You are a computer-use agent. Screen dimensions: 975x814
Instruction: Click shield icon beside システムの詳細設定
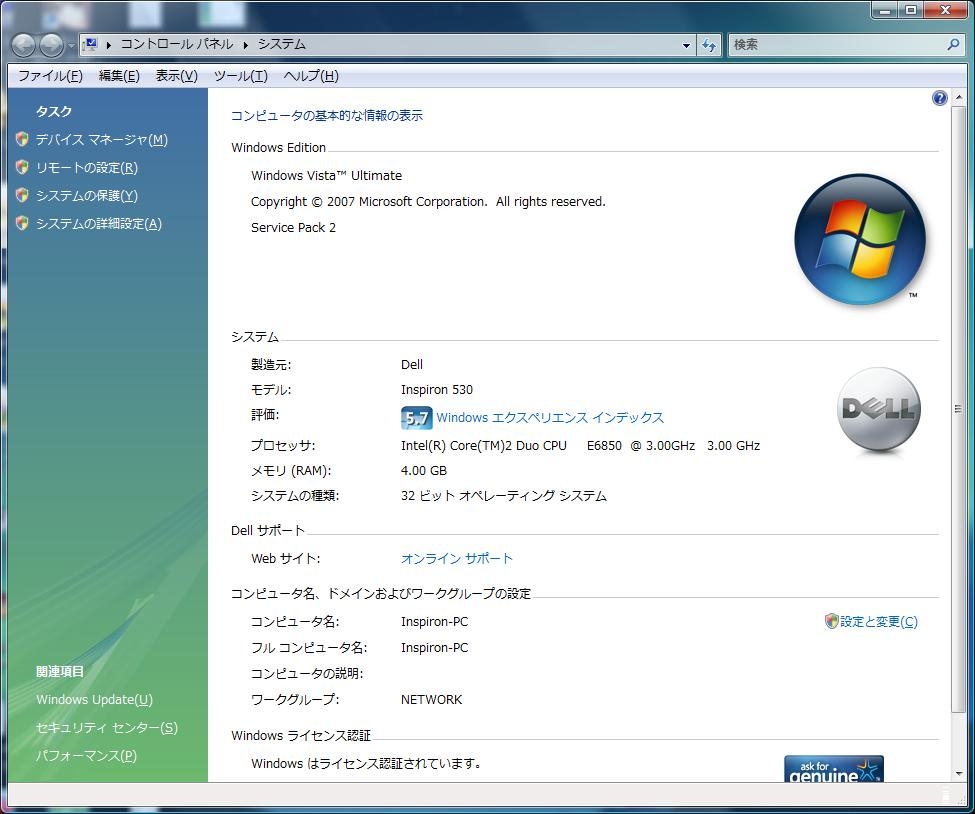click(x=22, y=223)
